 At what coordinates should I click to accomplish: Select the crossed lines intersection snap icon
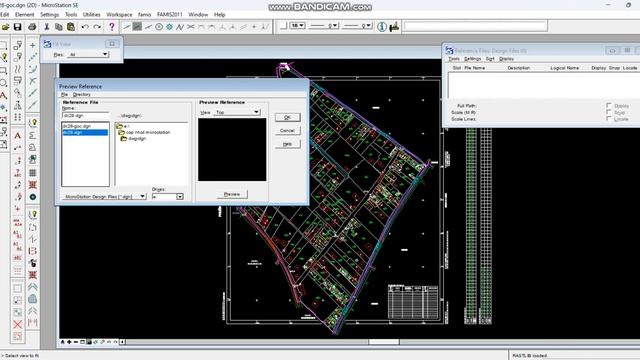(191, 27)
